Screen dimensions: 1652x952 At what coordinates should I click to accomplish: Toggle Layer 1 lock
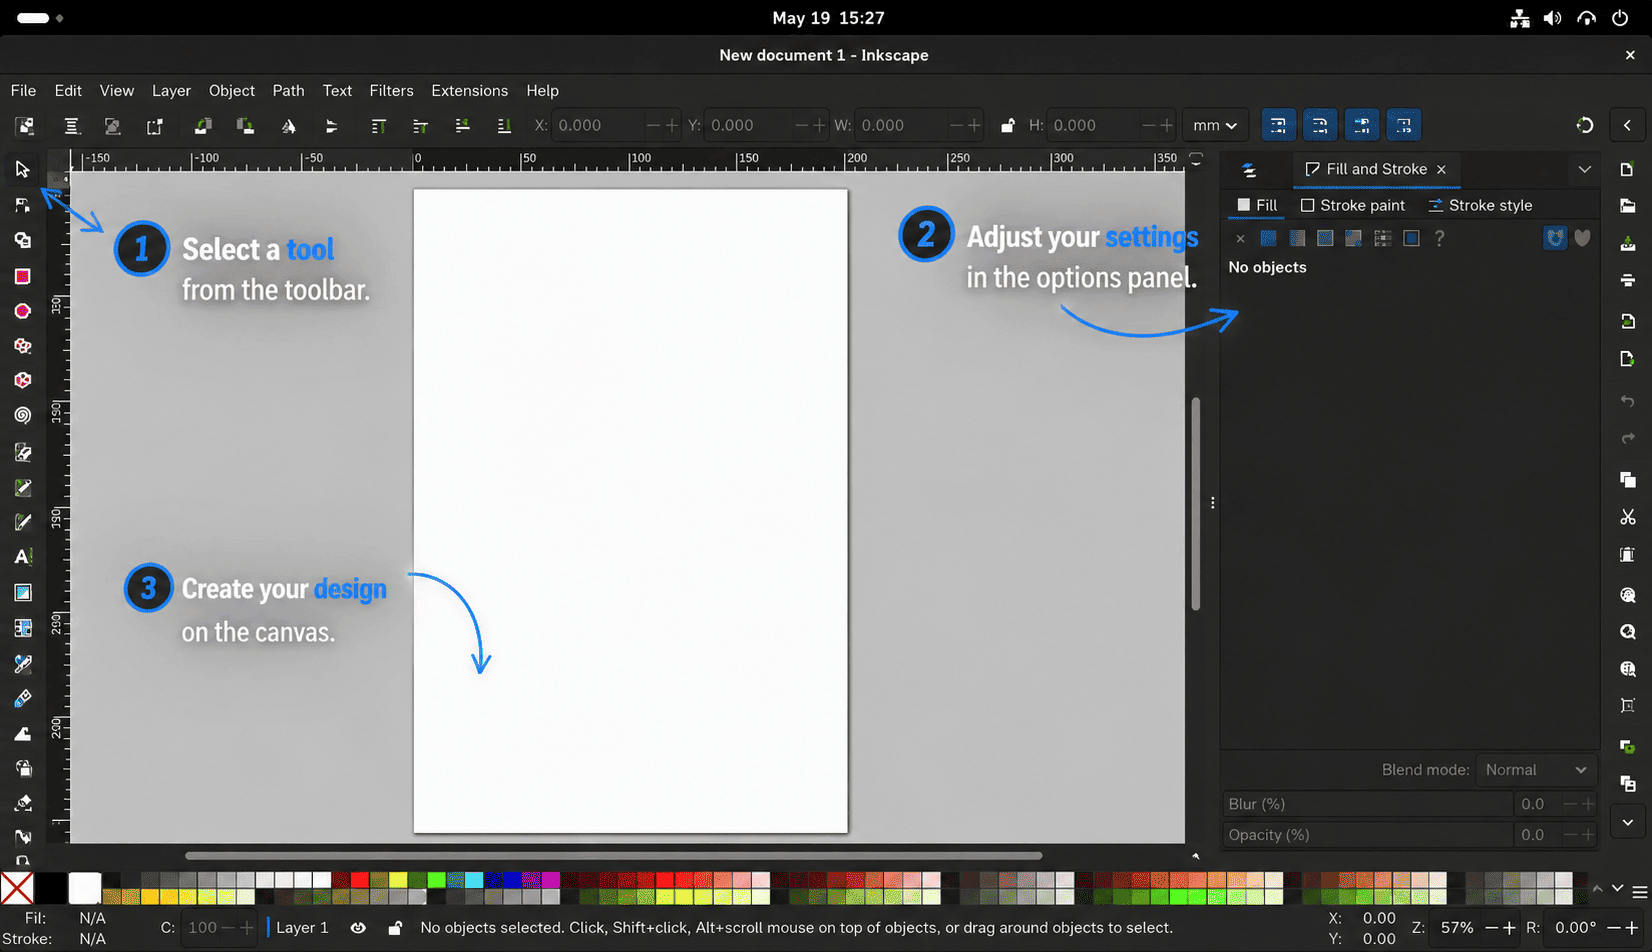point(395,928)
